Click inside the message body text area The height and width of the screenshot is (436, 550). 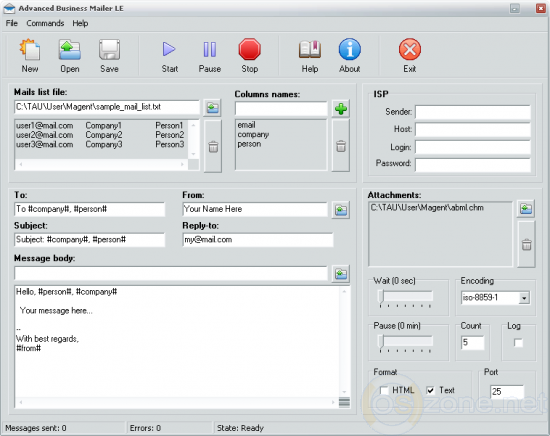point(177,342)
